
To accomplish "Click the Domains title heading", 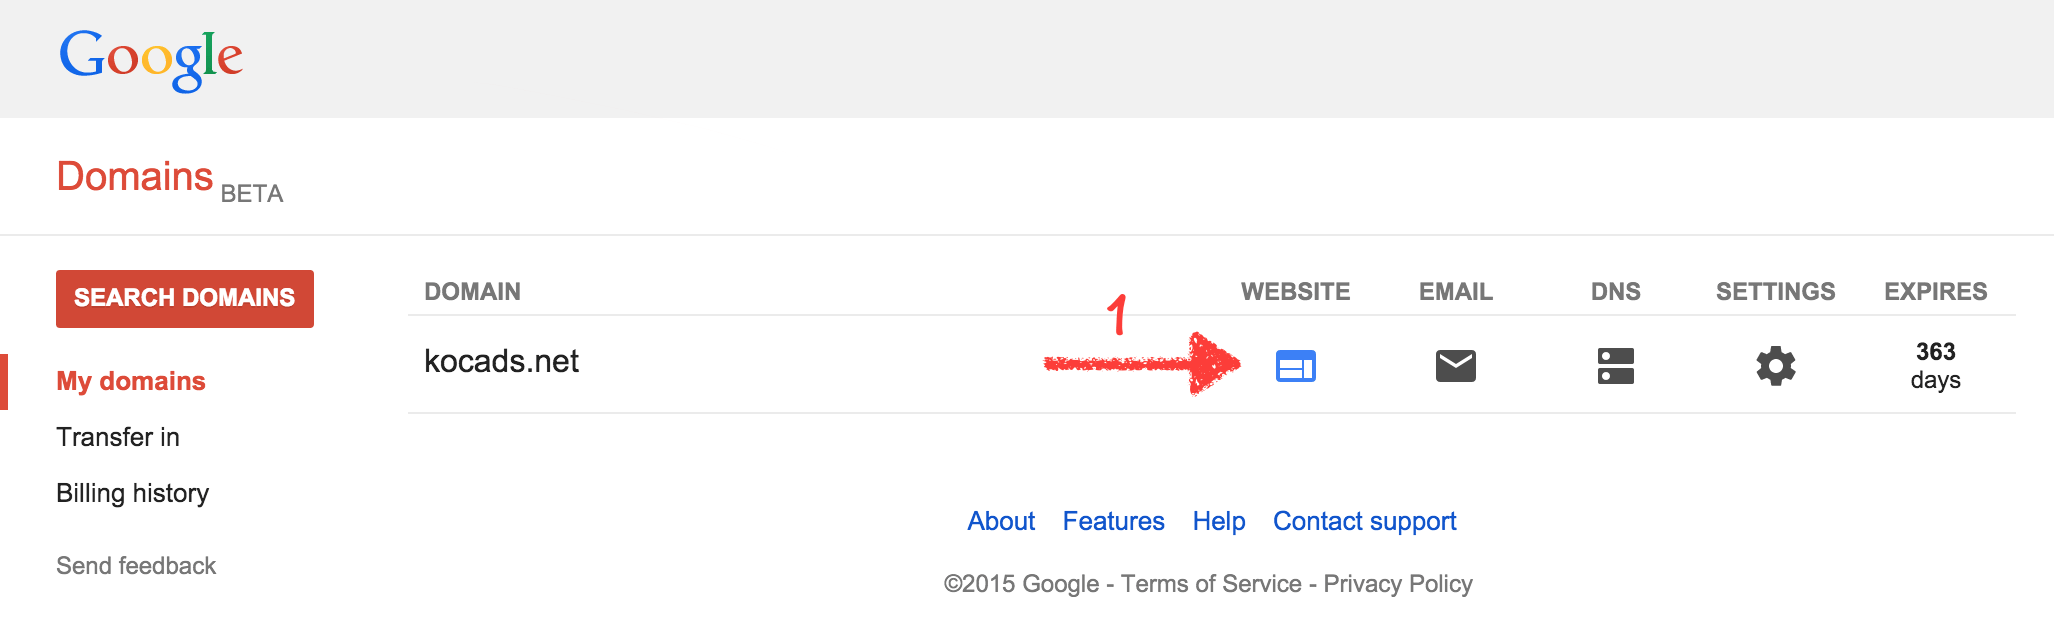I will point(135,177).
